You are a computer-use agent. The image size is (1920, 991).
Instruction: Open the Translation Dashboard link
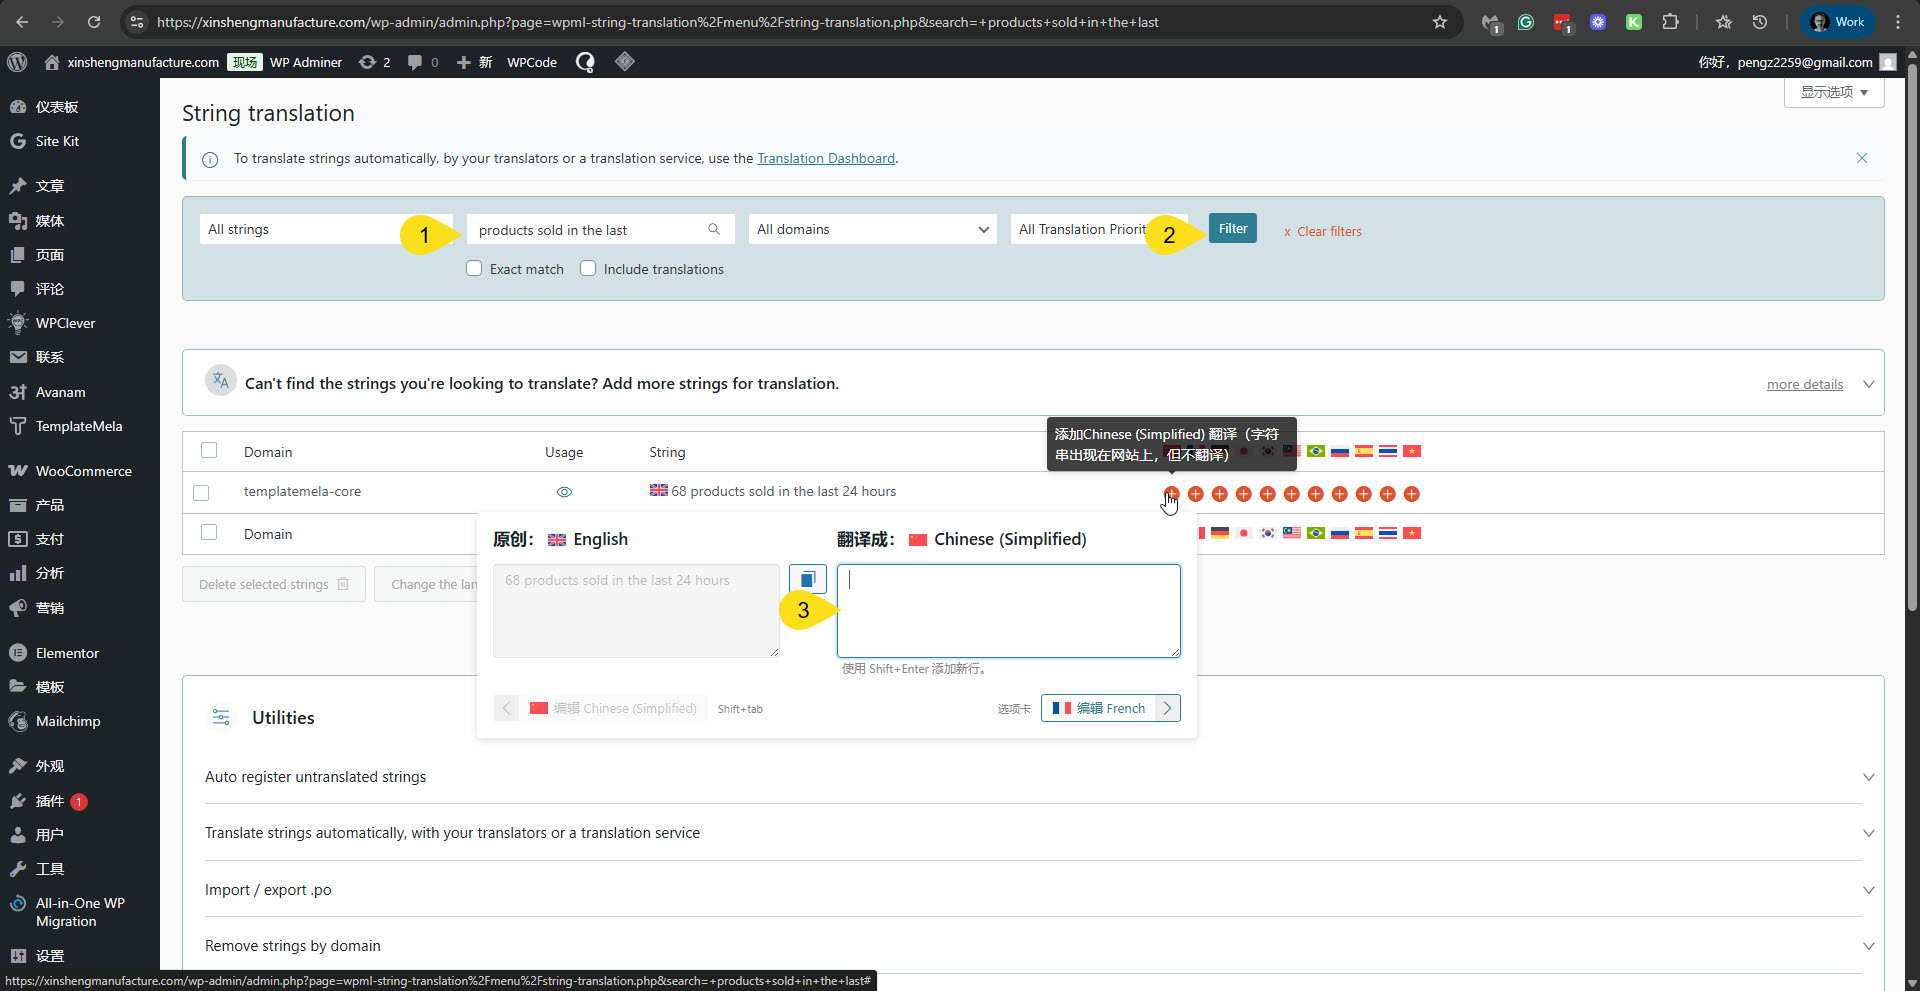(826, 158)
